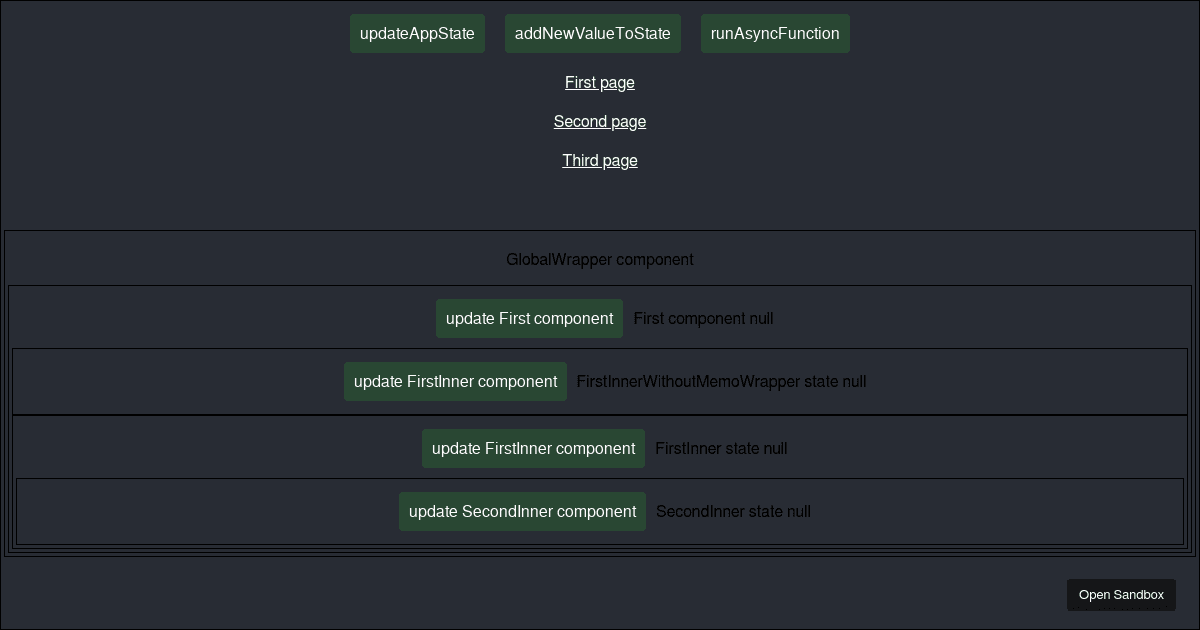The height and width of the screenshot is (630, 1200).
Task: Click the FirstInner state null label
Action: point(721,448)
